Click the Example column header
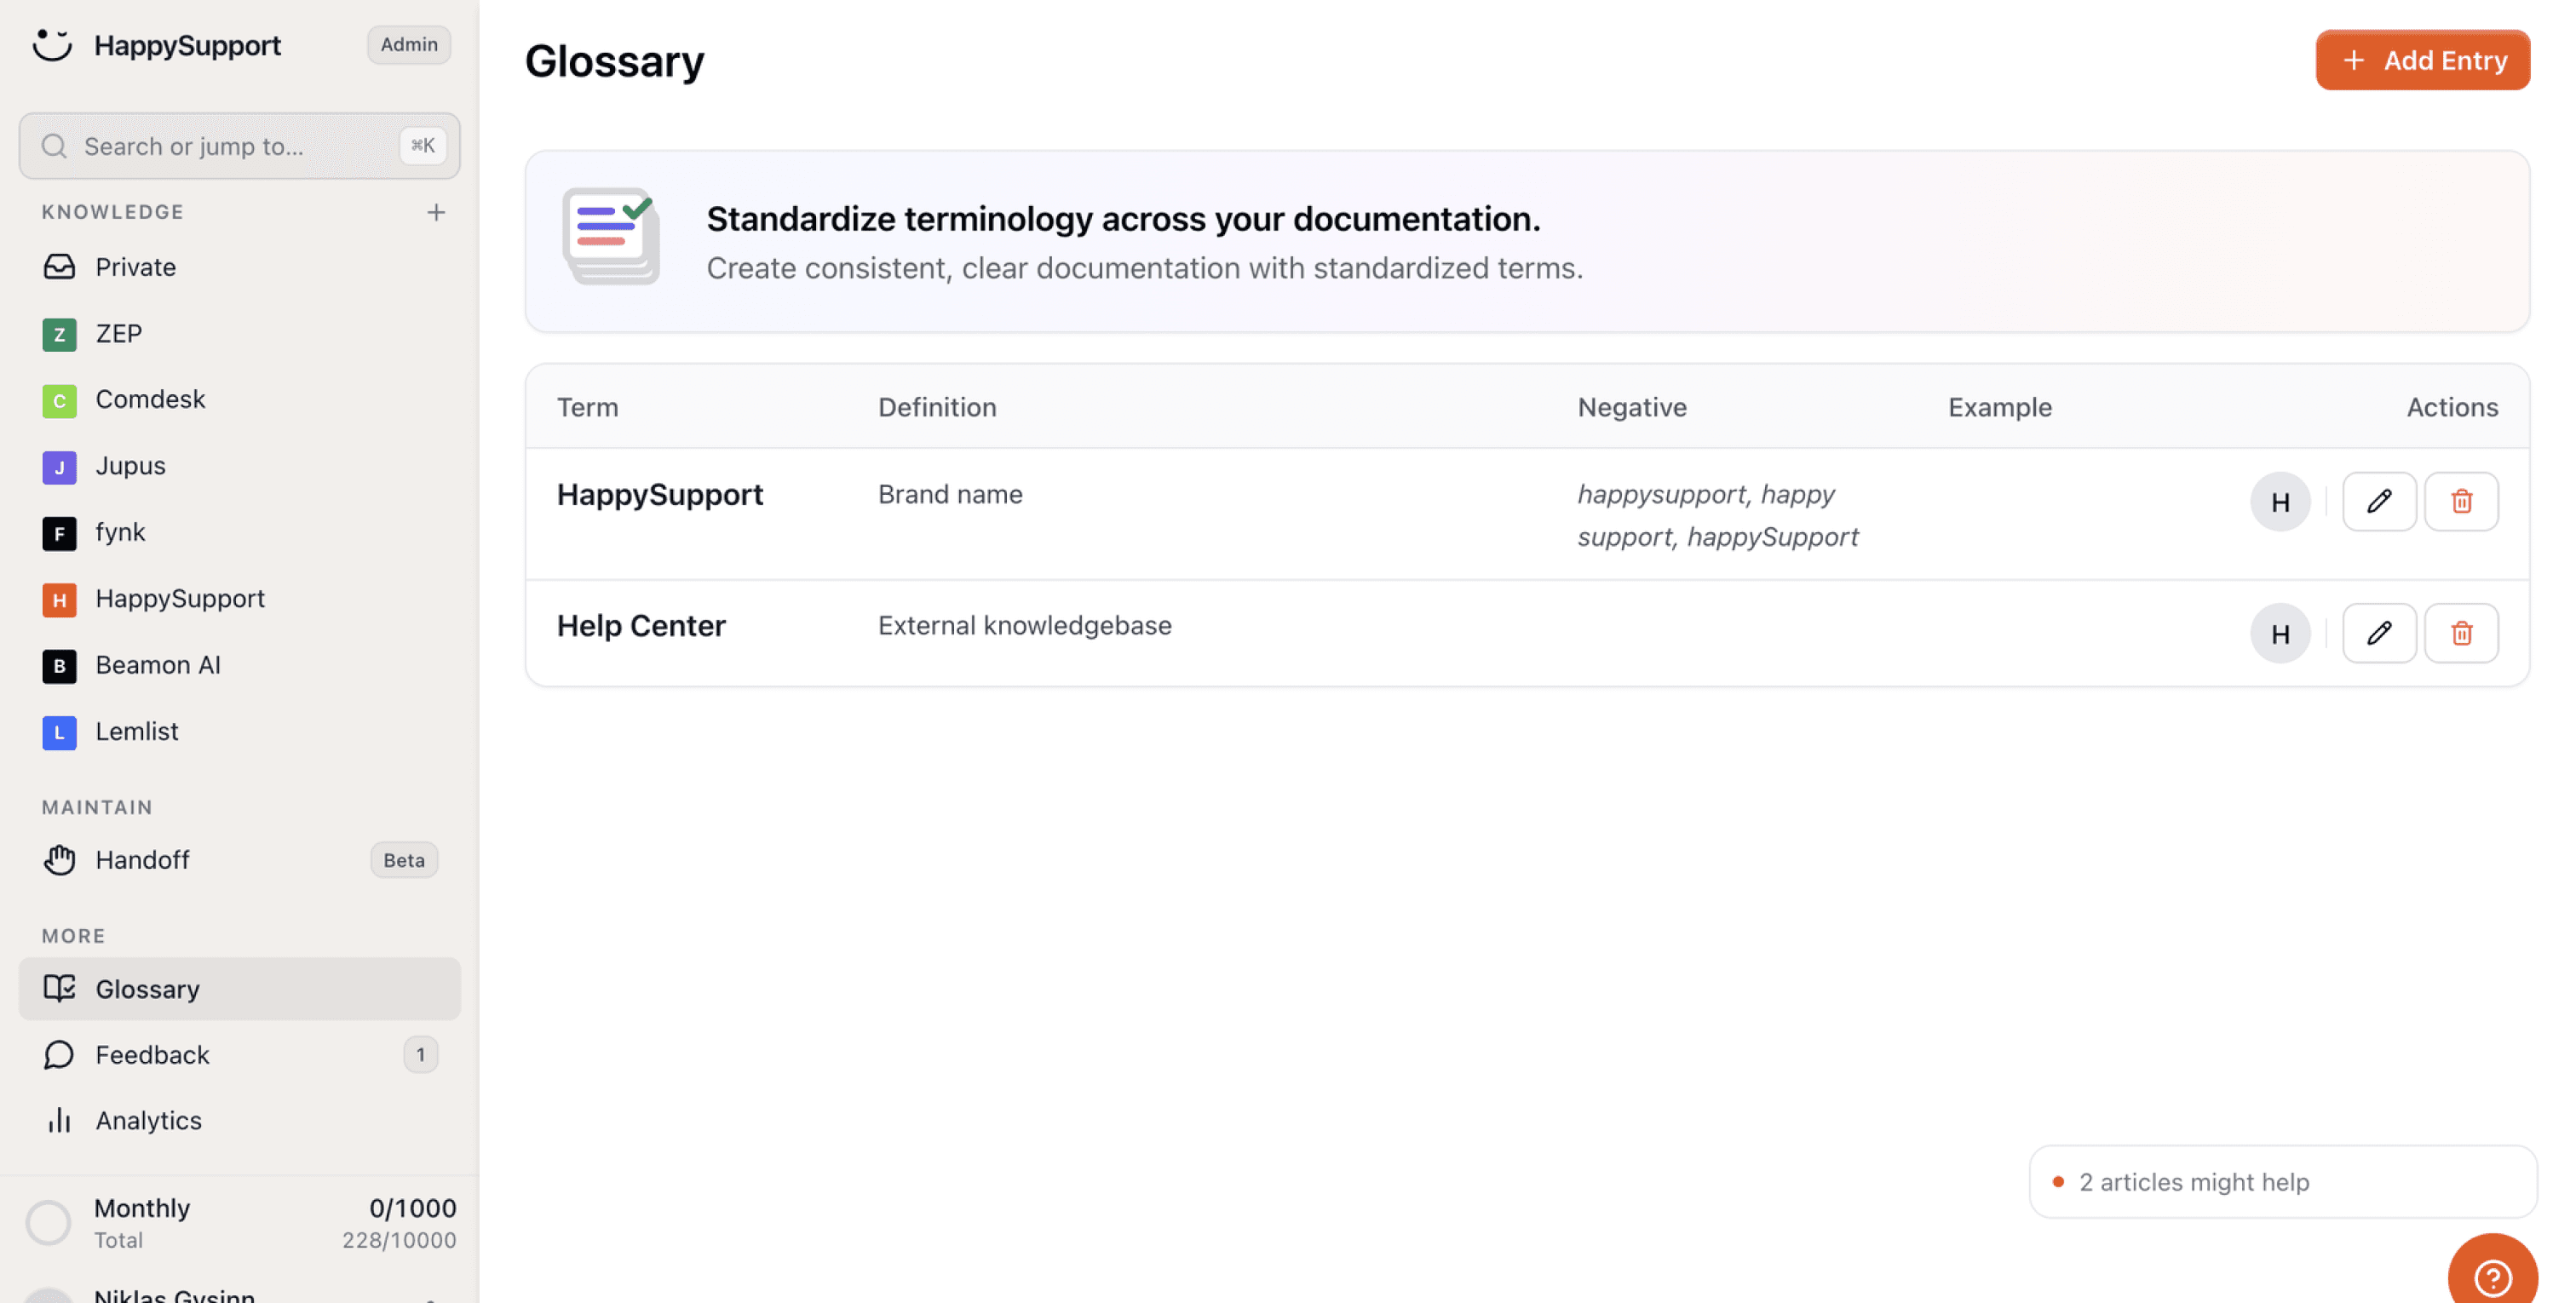 [x=2000, y=407]
